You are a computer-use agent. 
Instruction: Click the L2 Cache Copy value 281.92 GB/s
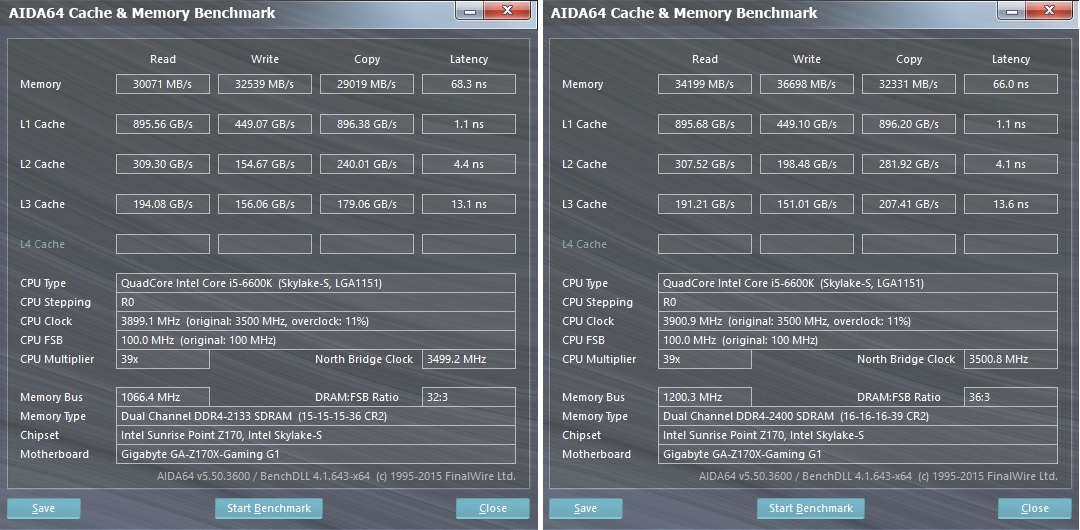[x=909, y=164]
